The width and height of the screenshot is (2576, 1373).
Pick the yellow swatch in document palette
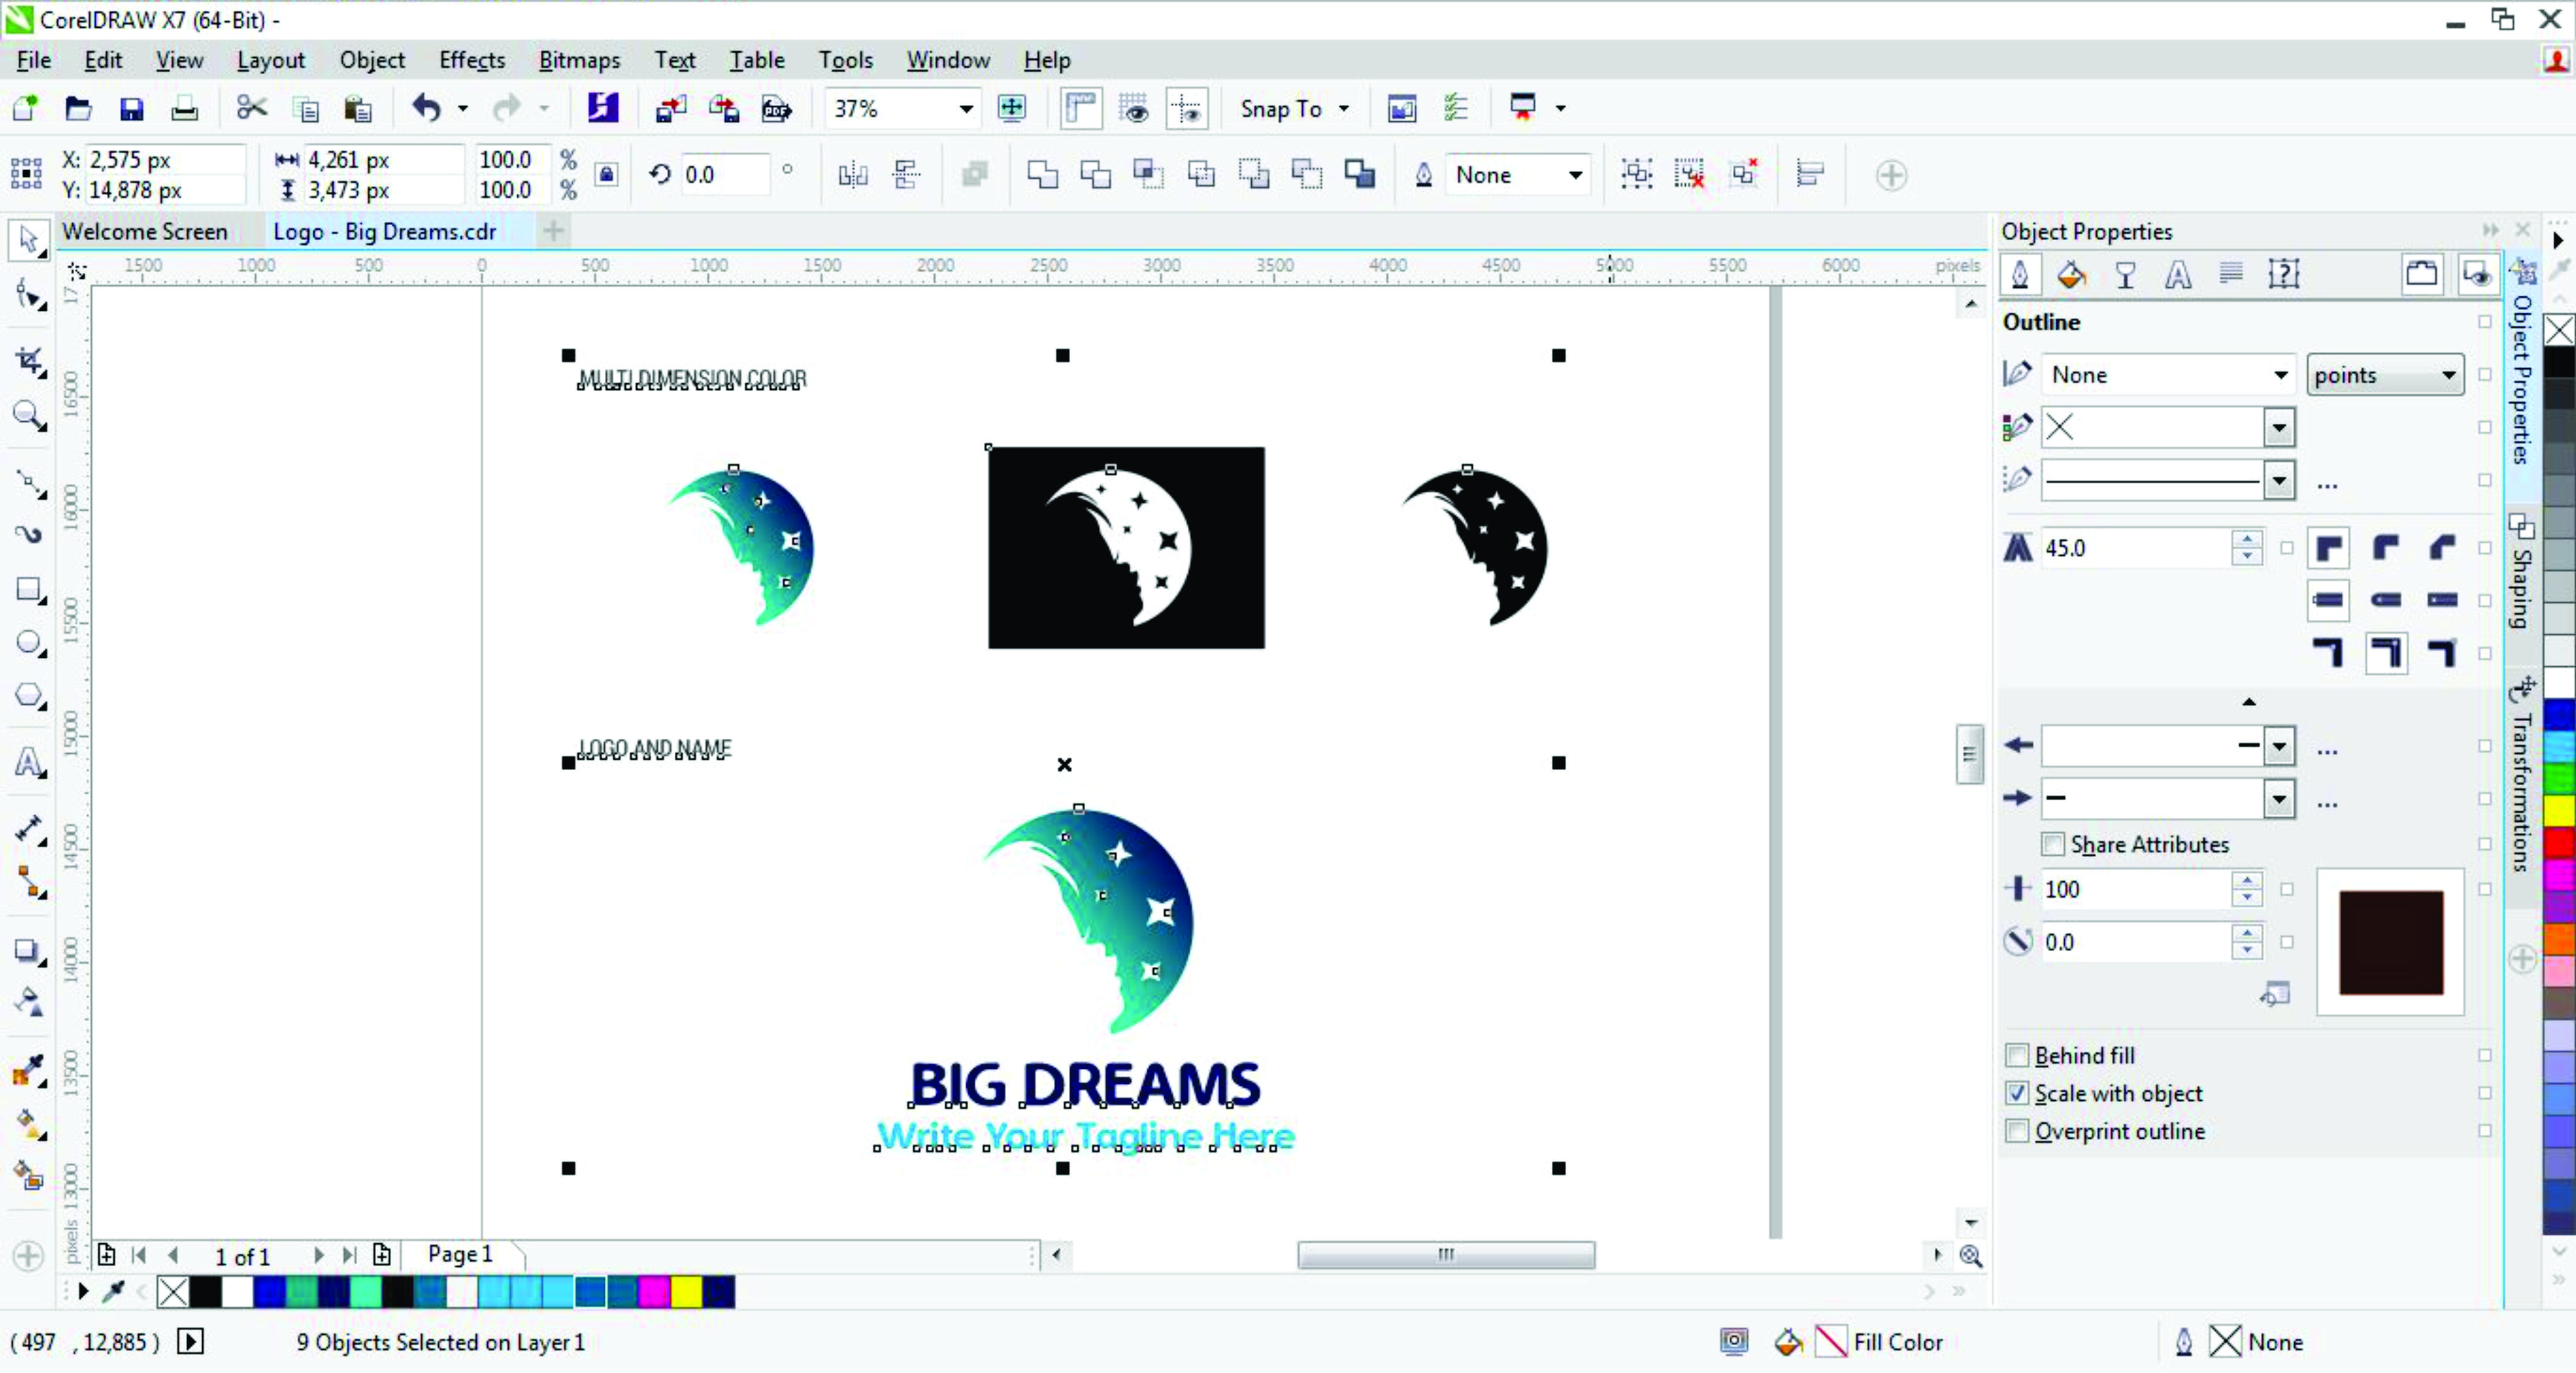point(686,1292)
